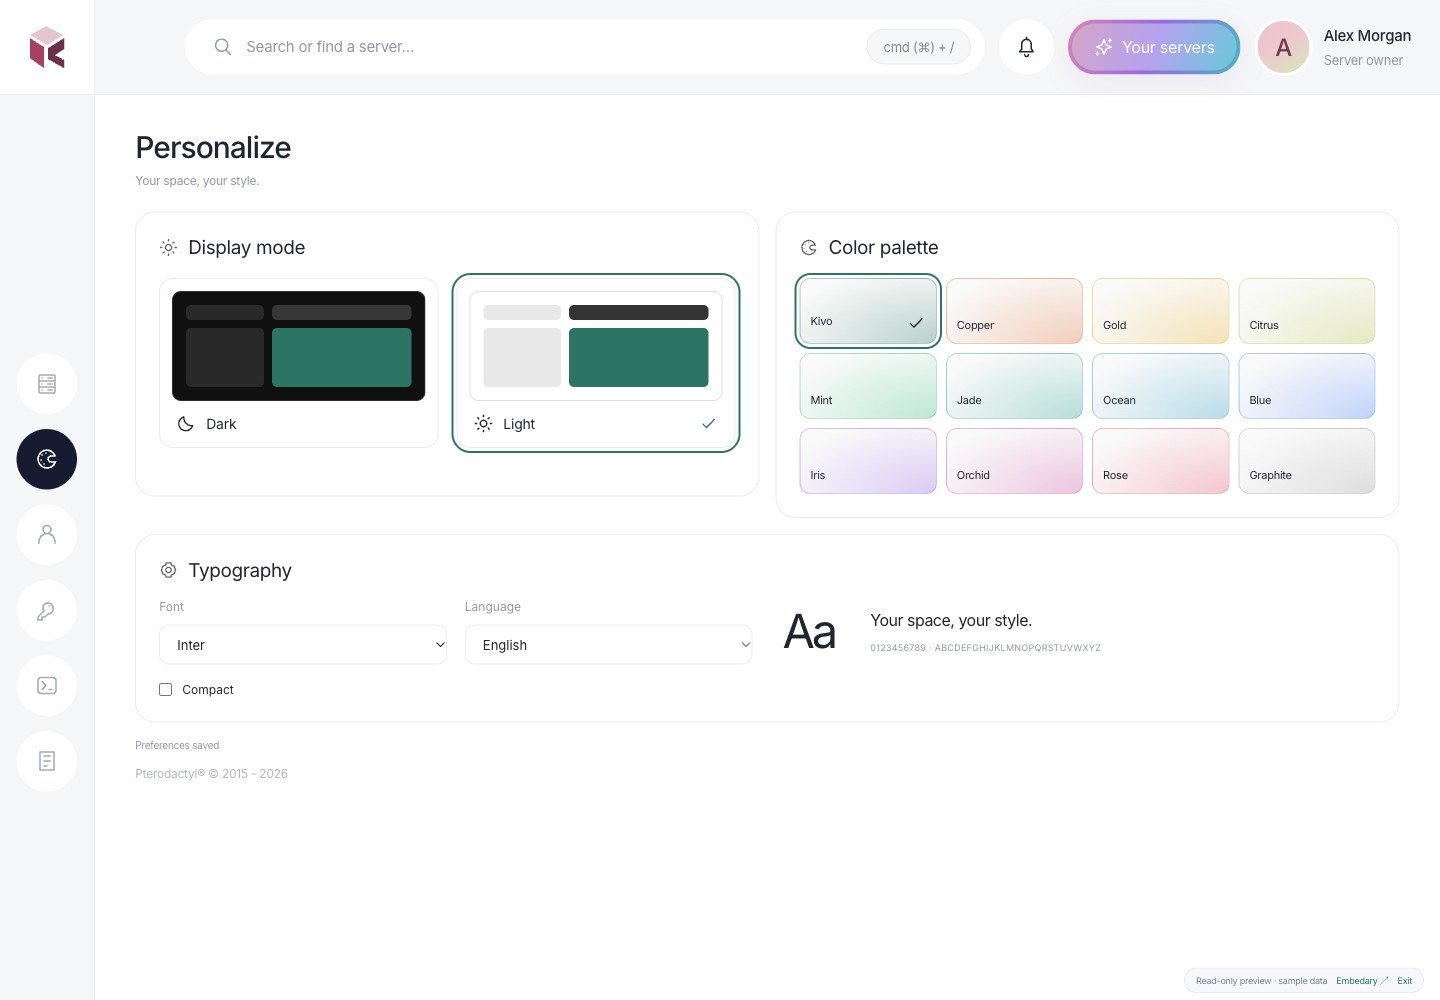The height and width of the screenshot is (1000, 1440).
Task: Enable the Compact checkbox
Action: 166,690
